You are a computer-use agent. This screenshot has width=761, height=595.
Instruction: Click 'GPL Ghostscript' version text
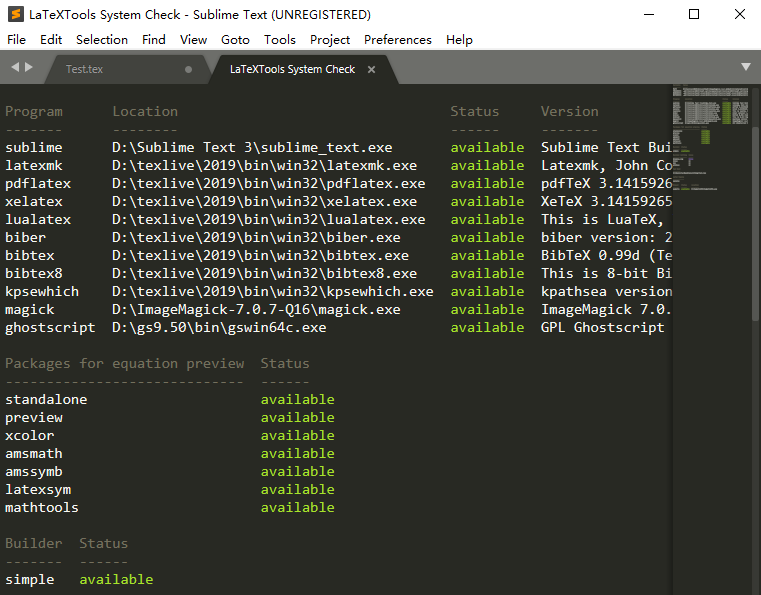(x=602, y=327)
